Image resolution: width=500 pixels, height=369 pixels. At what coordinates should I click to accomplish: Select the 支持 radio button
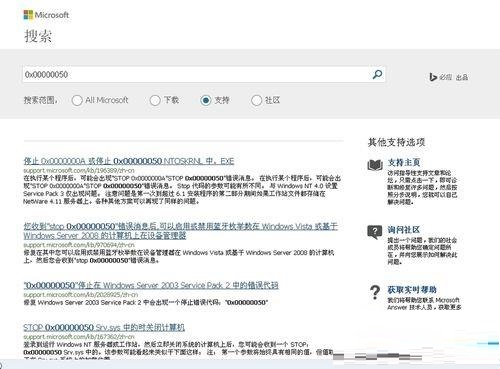coord(206,100)
